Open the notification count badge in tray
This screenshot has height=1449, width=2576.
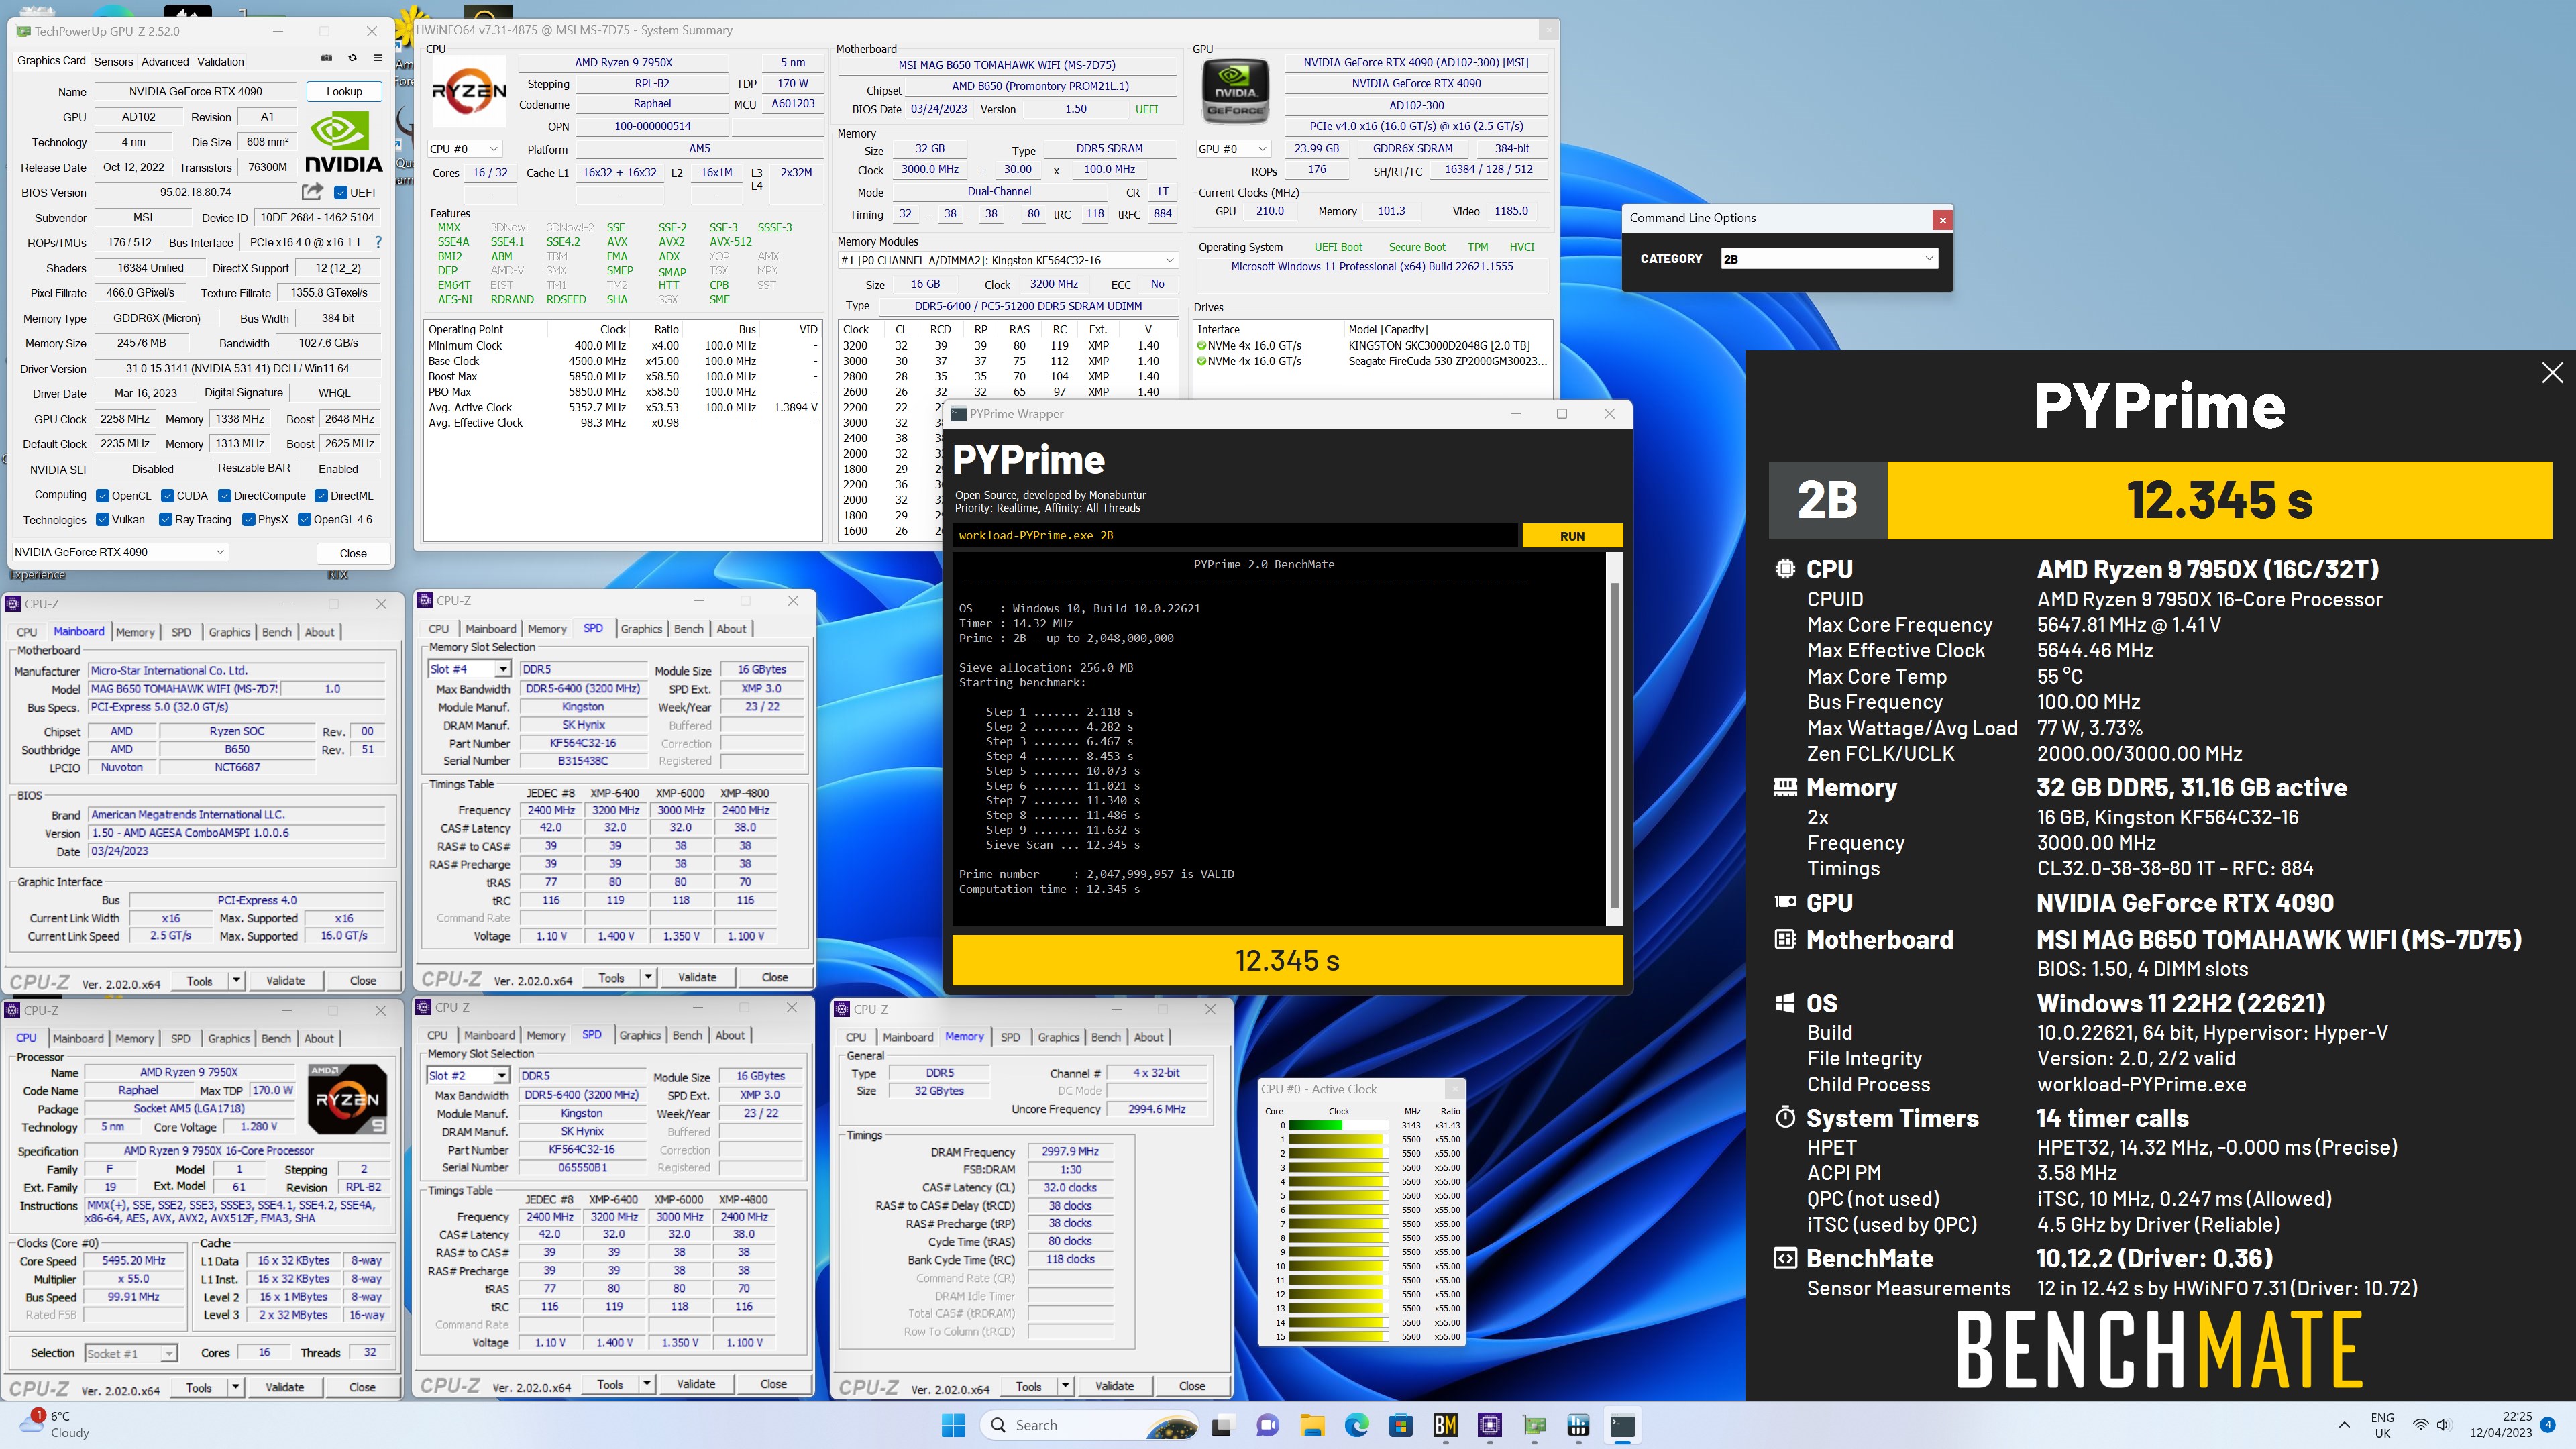tap(2547, 1424)
